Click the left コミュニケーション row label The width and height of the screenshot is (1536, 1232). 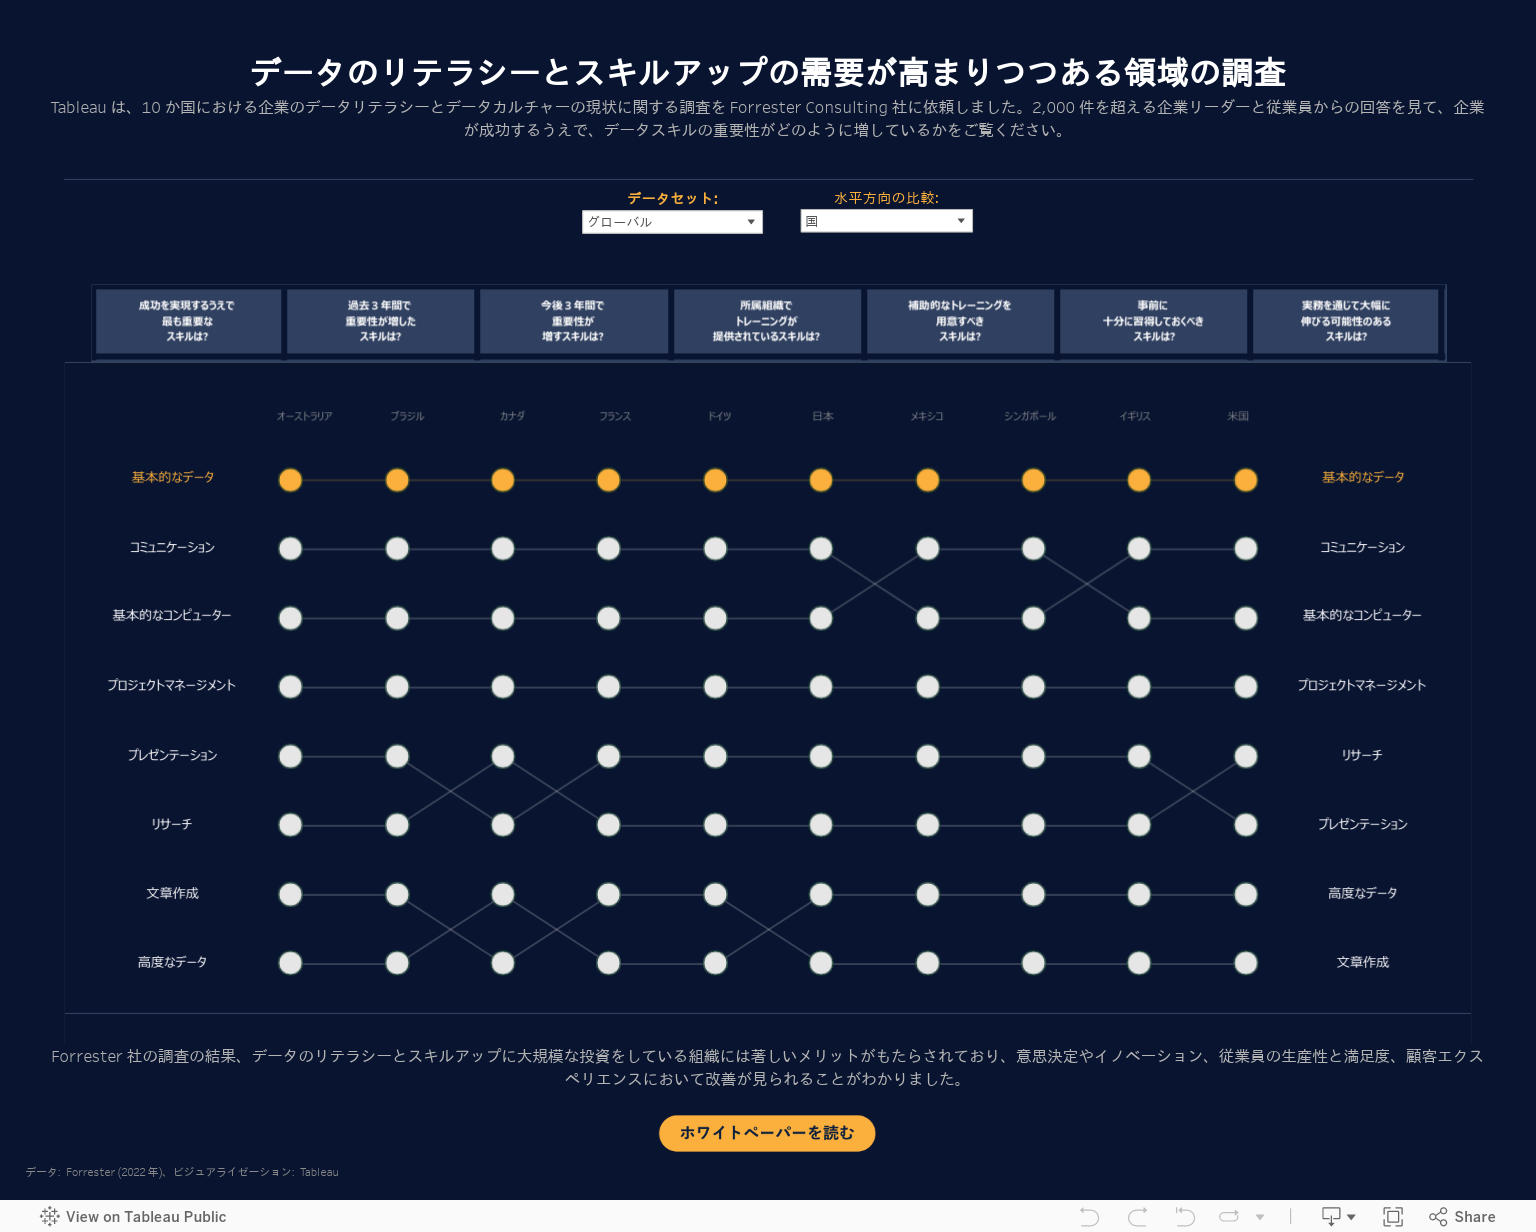172,548
